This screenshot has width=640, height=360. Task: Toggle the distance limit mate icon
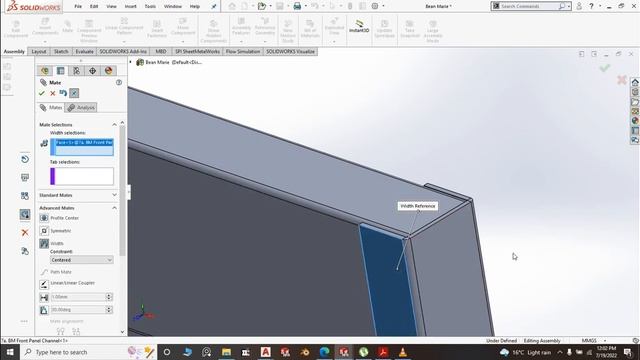pos(44,297)
